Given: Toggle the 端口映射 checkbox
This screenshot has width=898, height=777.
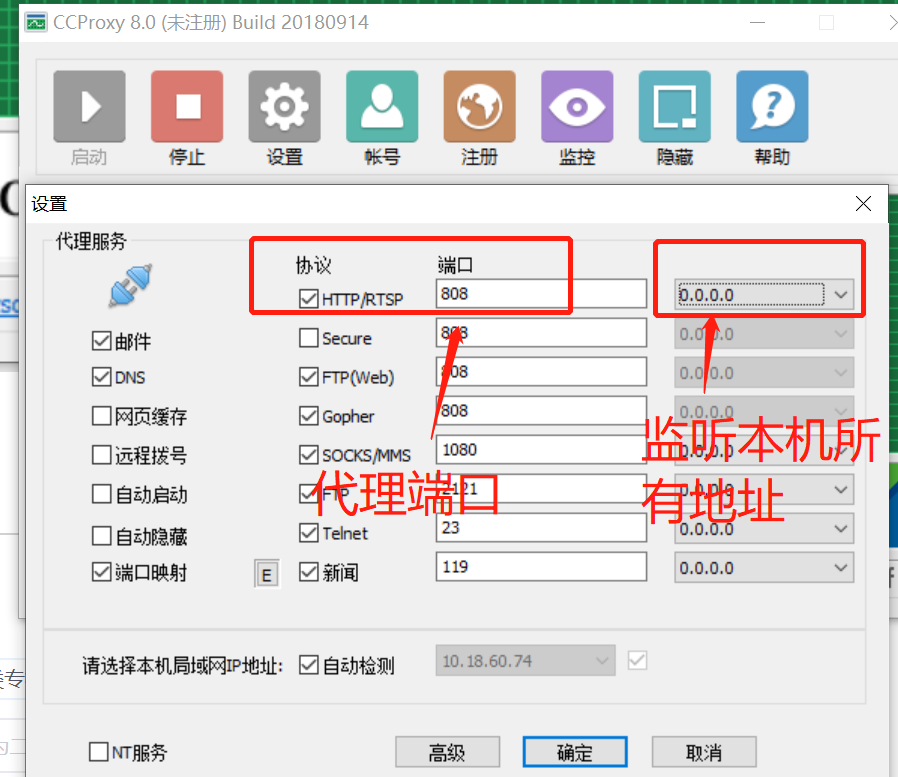Looking at the screenshot, I should pos(101,571).
